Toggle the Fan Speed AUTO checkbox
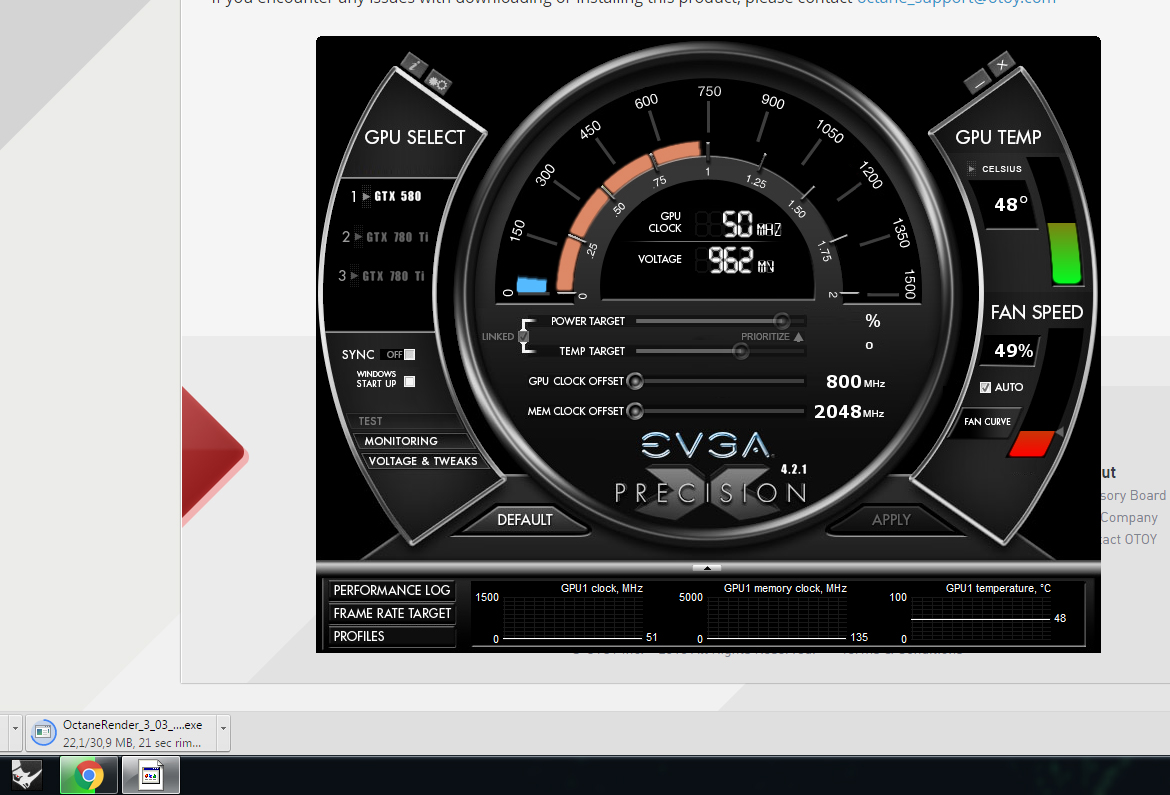Viewport: 1170px width, 795px height. point(985,387)
